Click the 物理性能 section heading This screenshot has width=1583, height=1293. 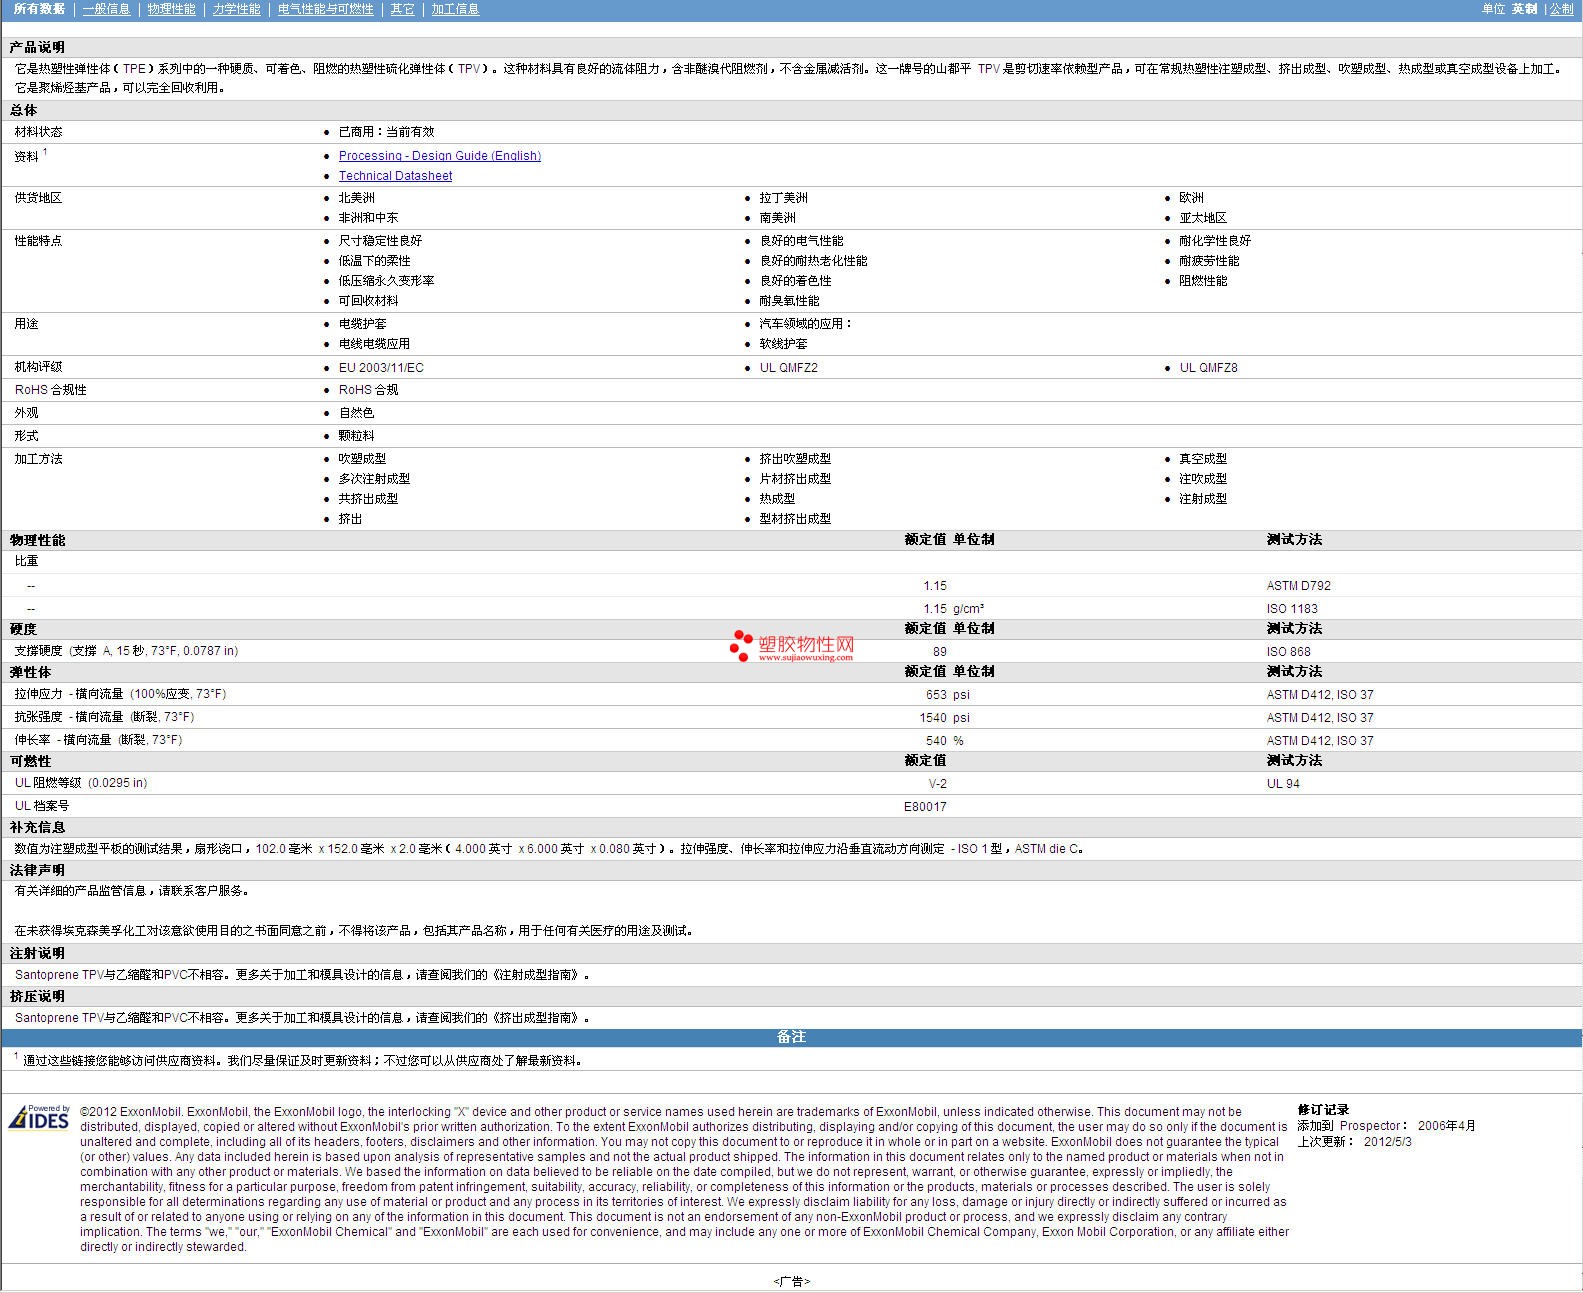tap(37, 540)
